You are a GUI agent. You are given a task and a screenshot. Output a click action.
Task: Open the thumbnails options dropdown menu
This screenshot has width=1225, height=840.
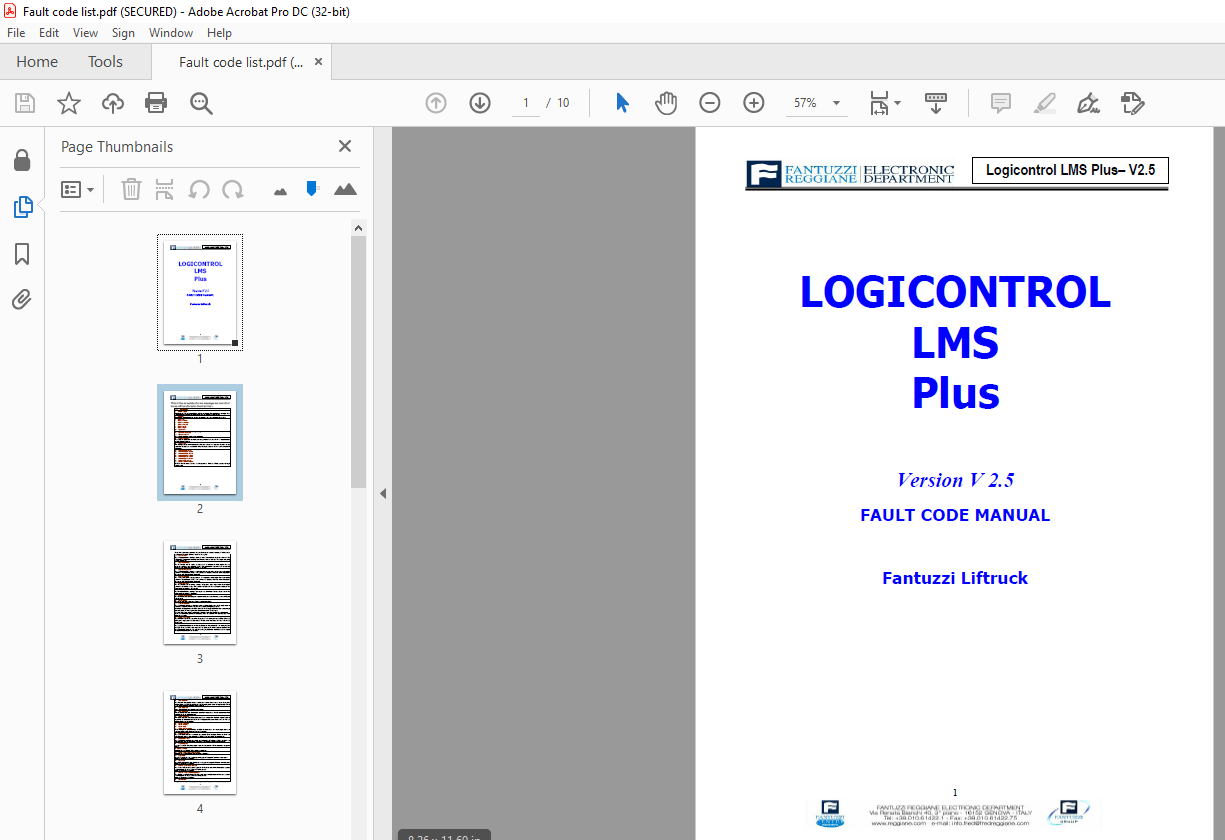tap(78, 189)
